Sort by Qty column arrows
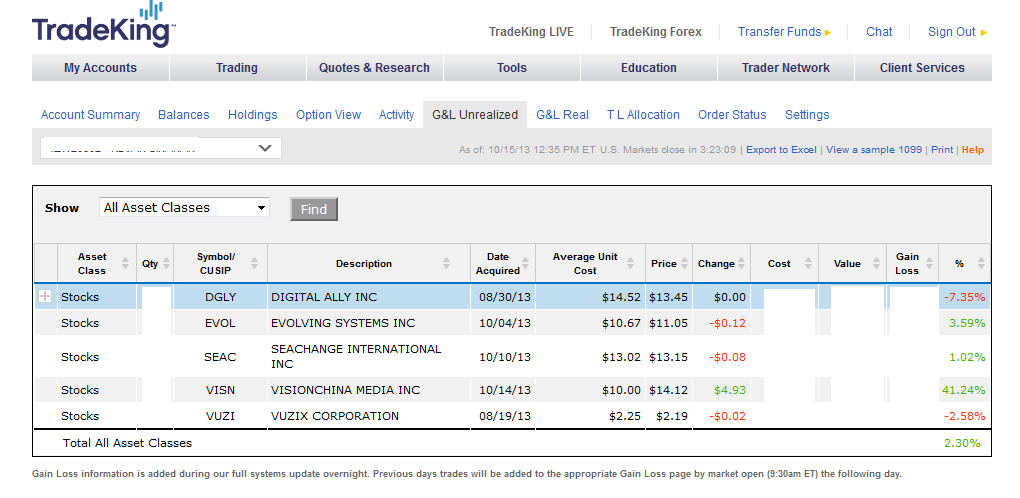 coord(167,263)
